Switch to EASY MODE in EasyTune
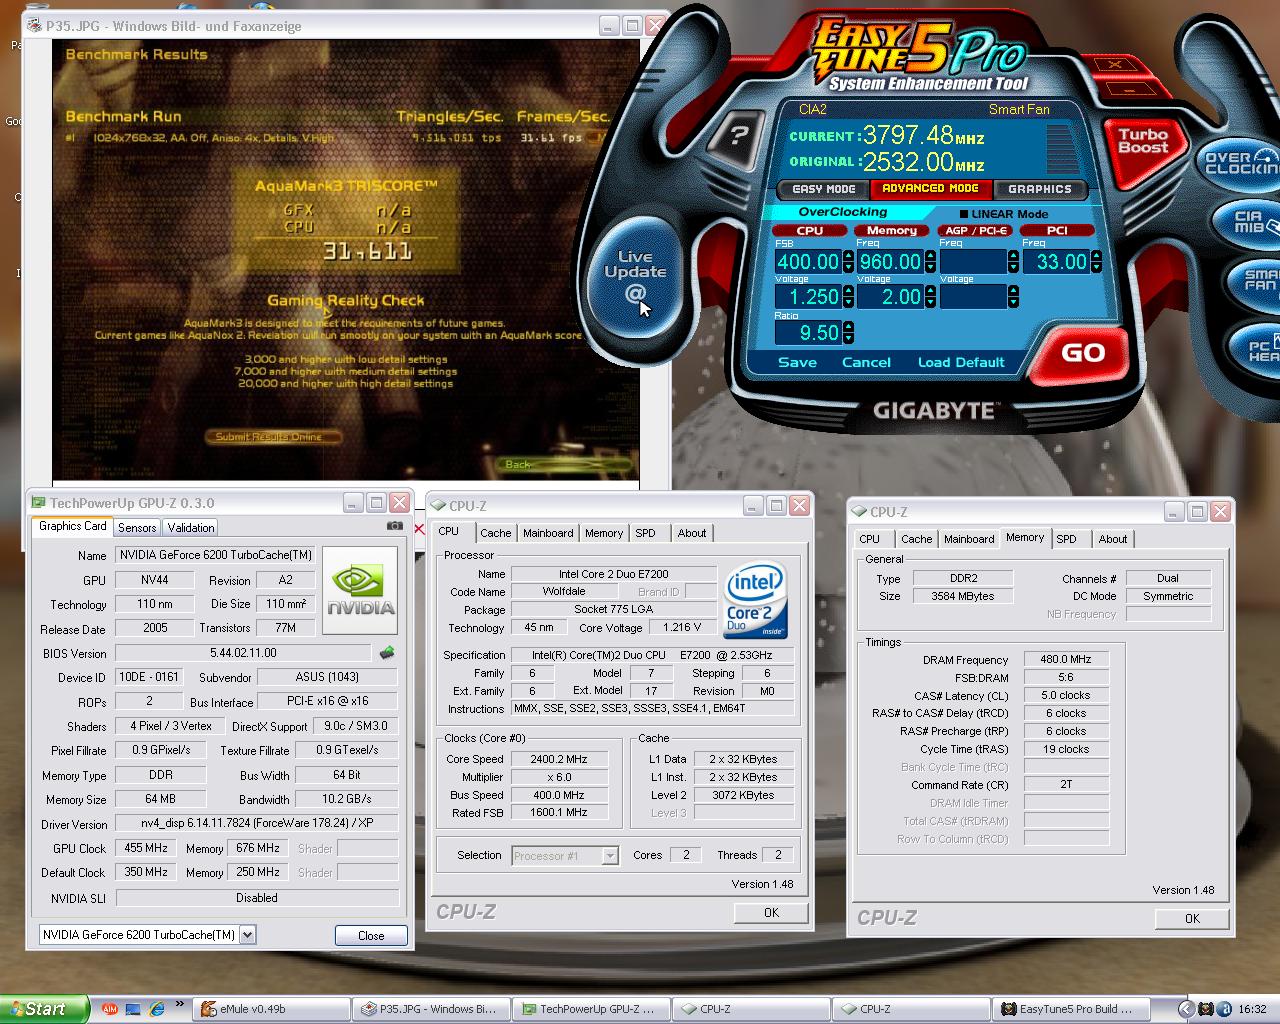 tap(823, 189)
